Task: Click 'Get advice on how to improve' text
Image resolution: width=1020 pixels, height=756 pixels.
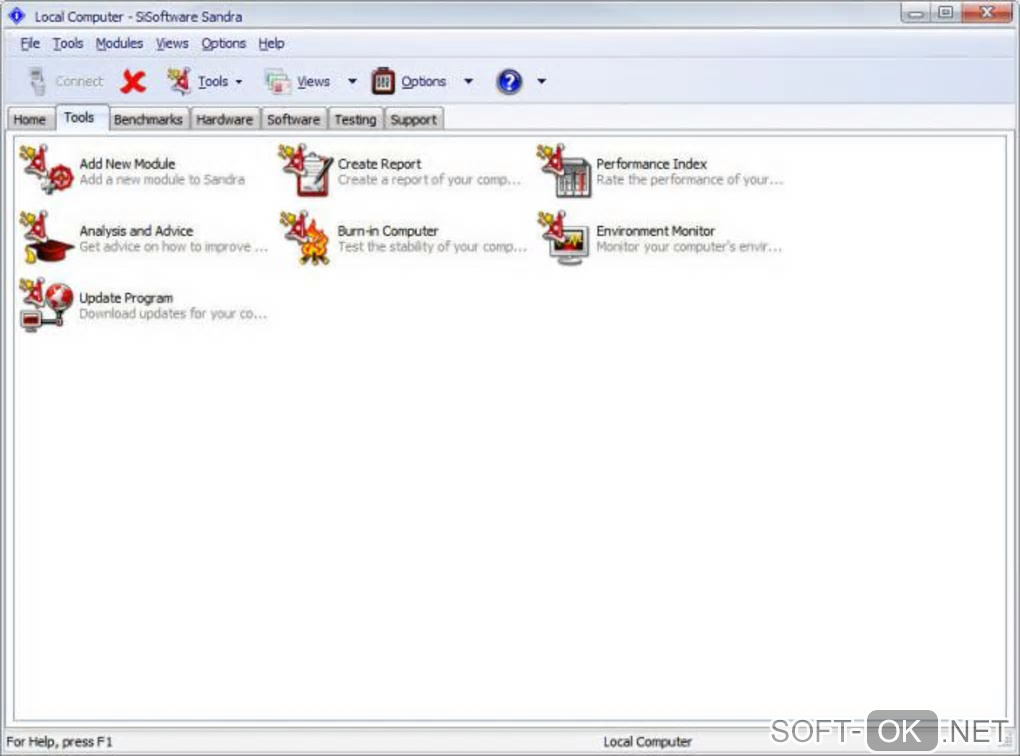Action: pyautogui.click(x=174, y=247)
